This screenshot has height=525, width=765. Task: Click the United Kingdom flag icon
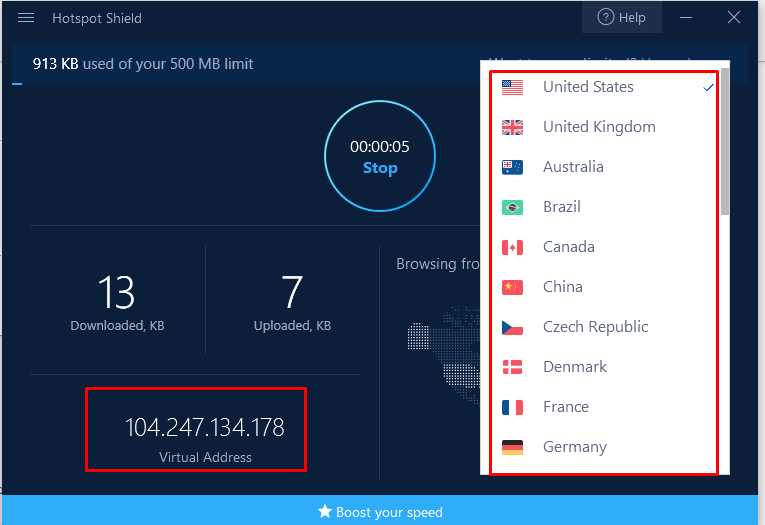pyautogui.click(x=512, y=127)
